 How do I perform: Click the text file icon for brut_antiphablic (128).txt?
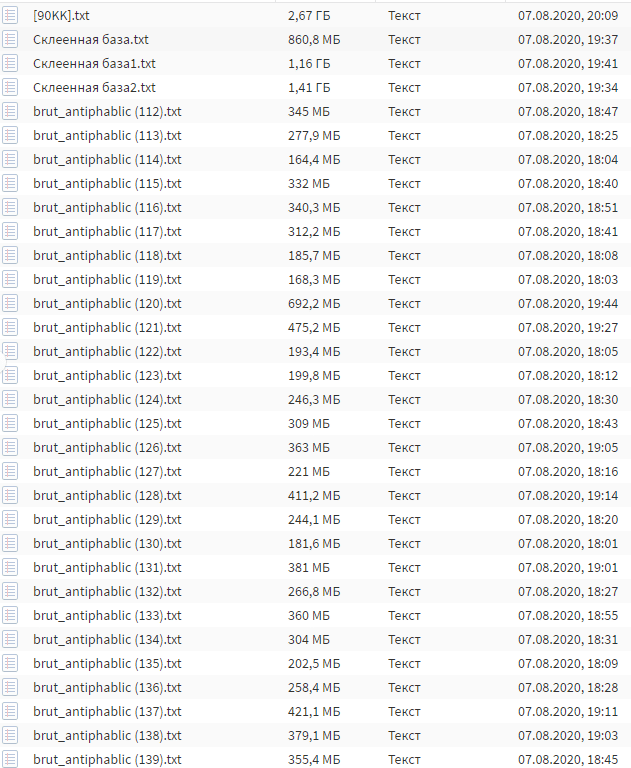10,495
